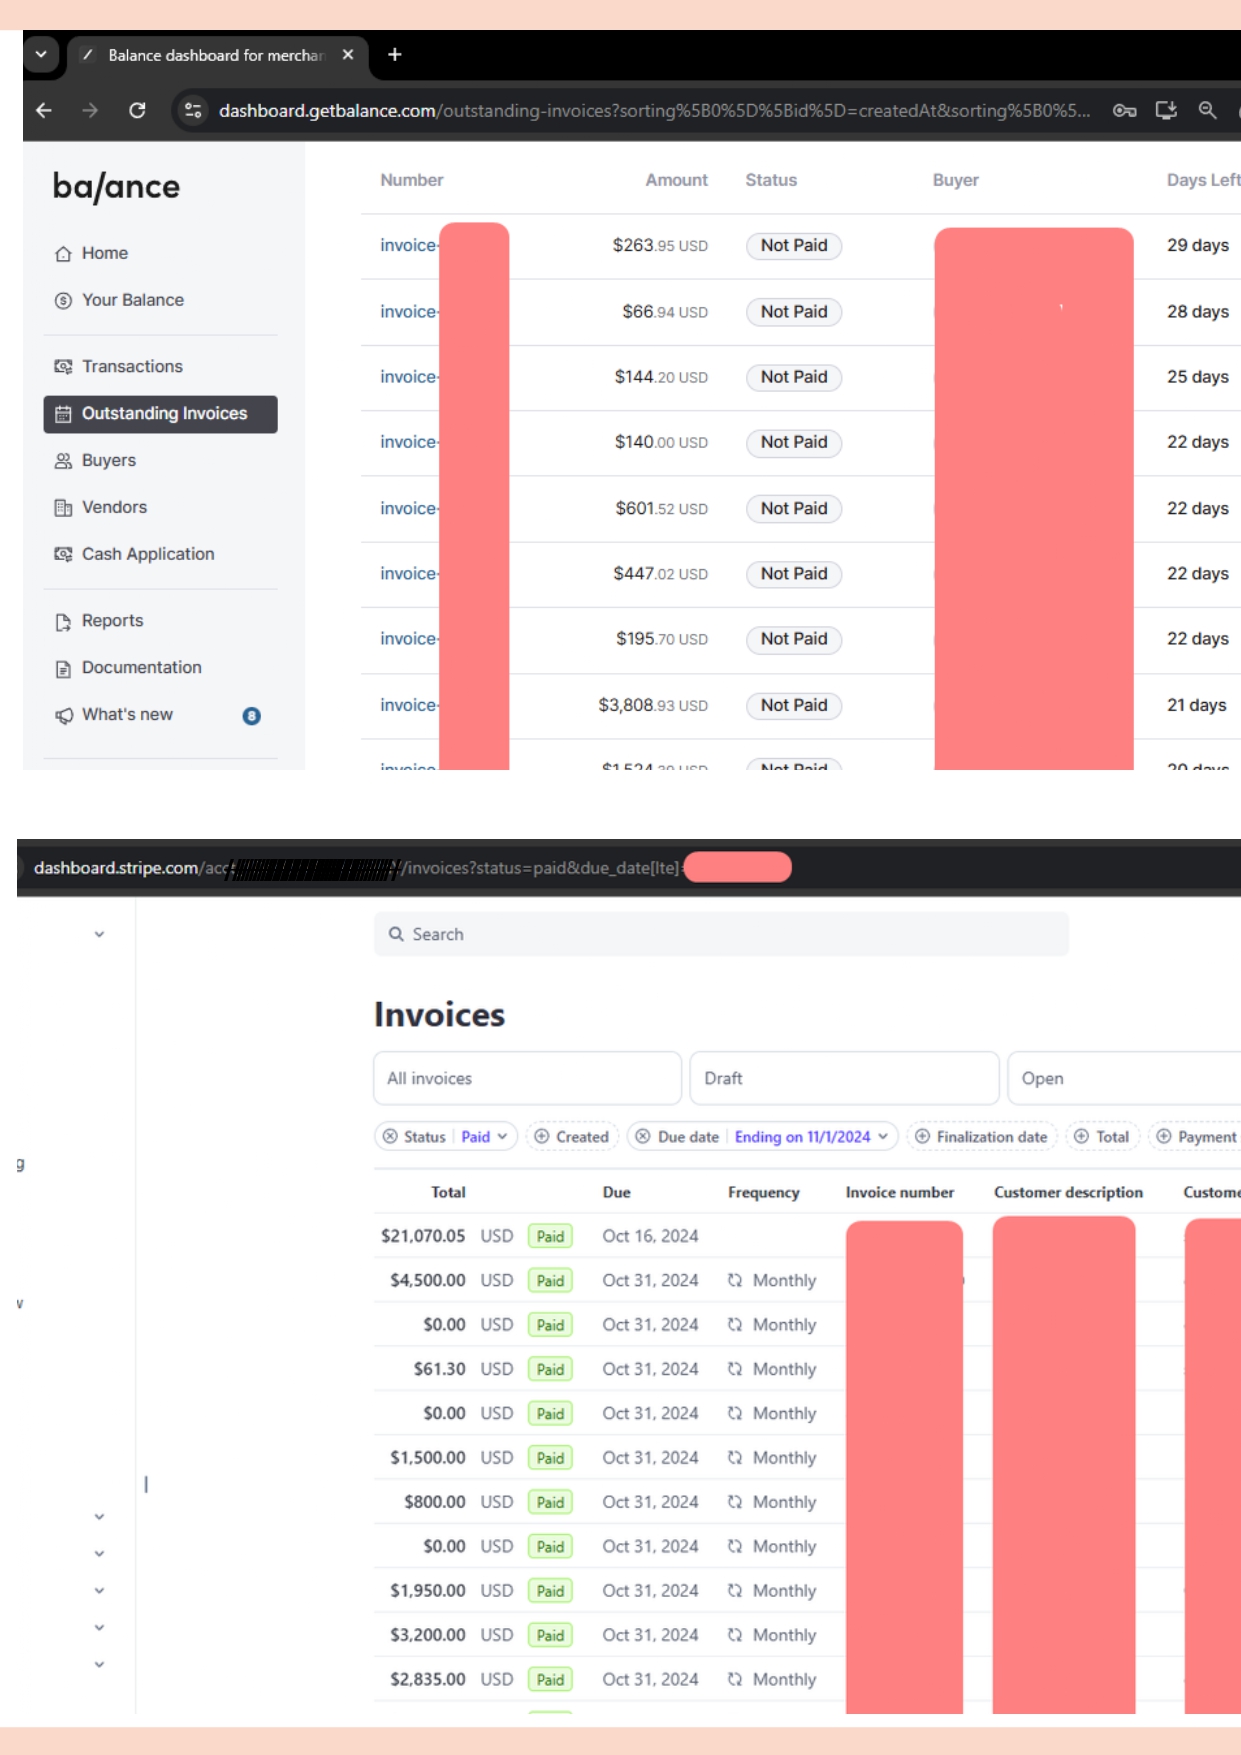1241x1755 pixels.
Task: Add the Finalization date filter
Action: pyautogui.click(x=981, y=1137)
